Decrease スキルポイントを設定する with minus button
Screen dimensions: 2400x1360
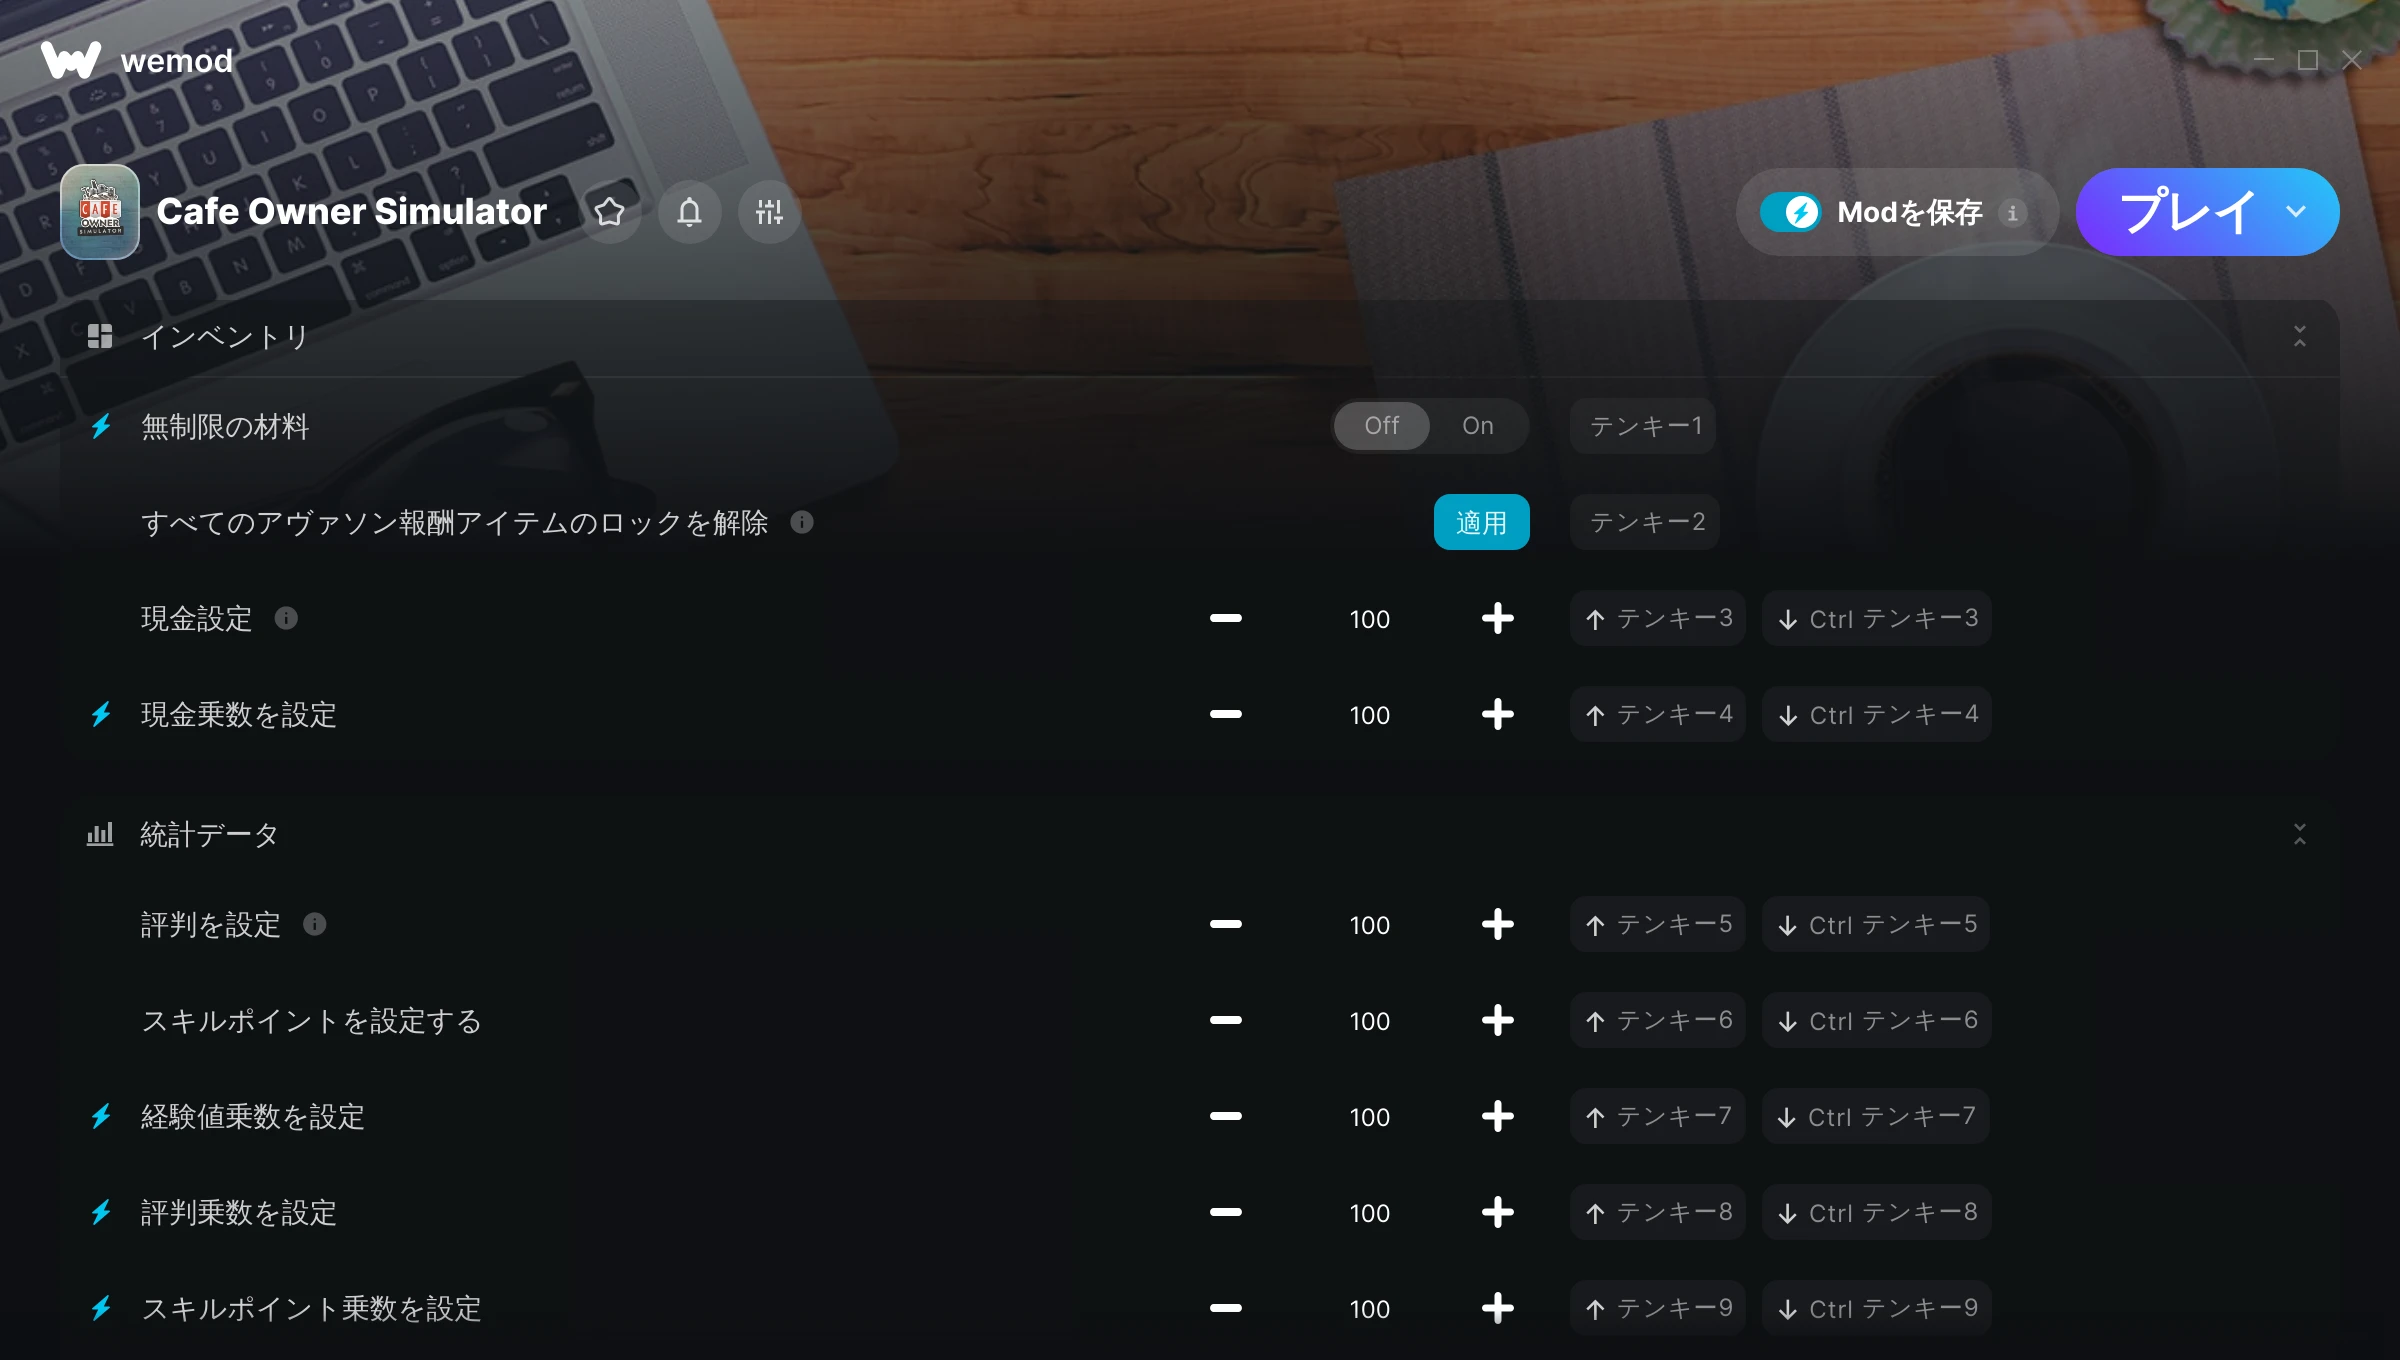coord(1225,1020)
